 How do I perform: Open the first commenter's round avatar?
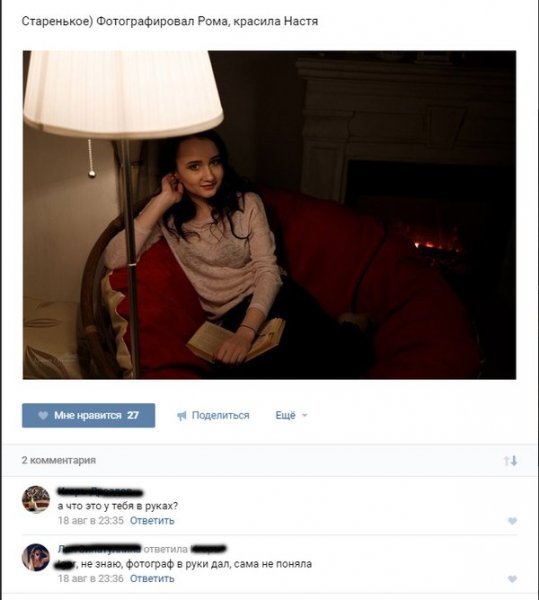tap(36, 499)
